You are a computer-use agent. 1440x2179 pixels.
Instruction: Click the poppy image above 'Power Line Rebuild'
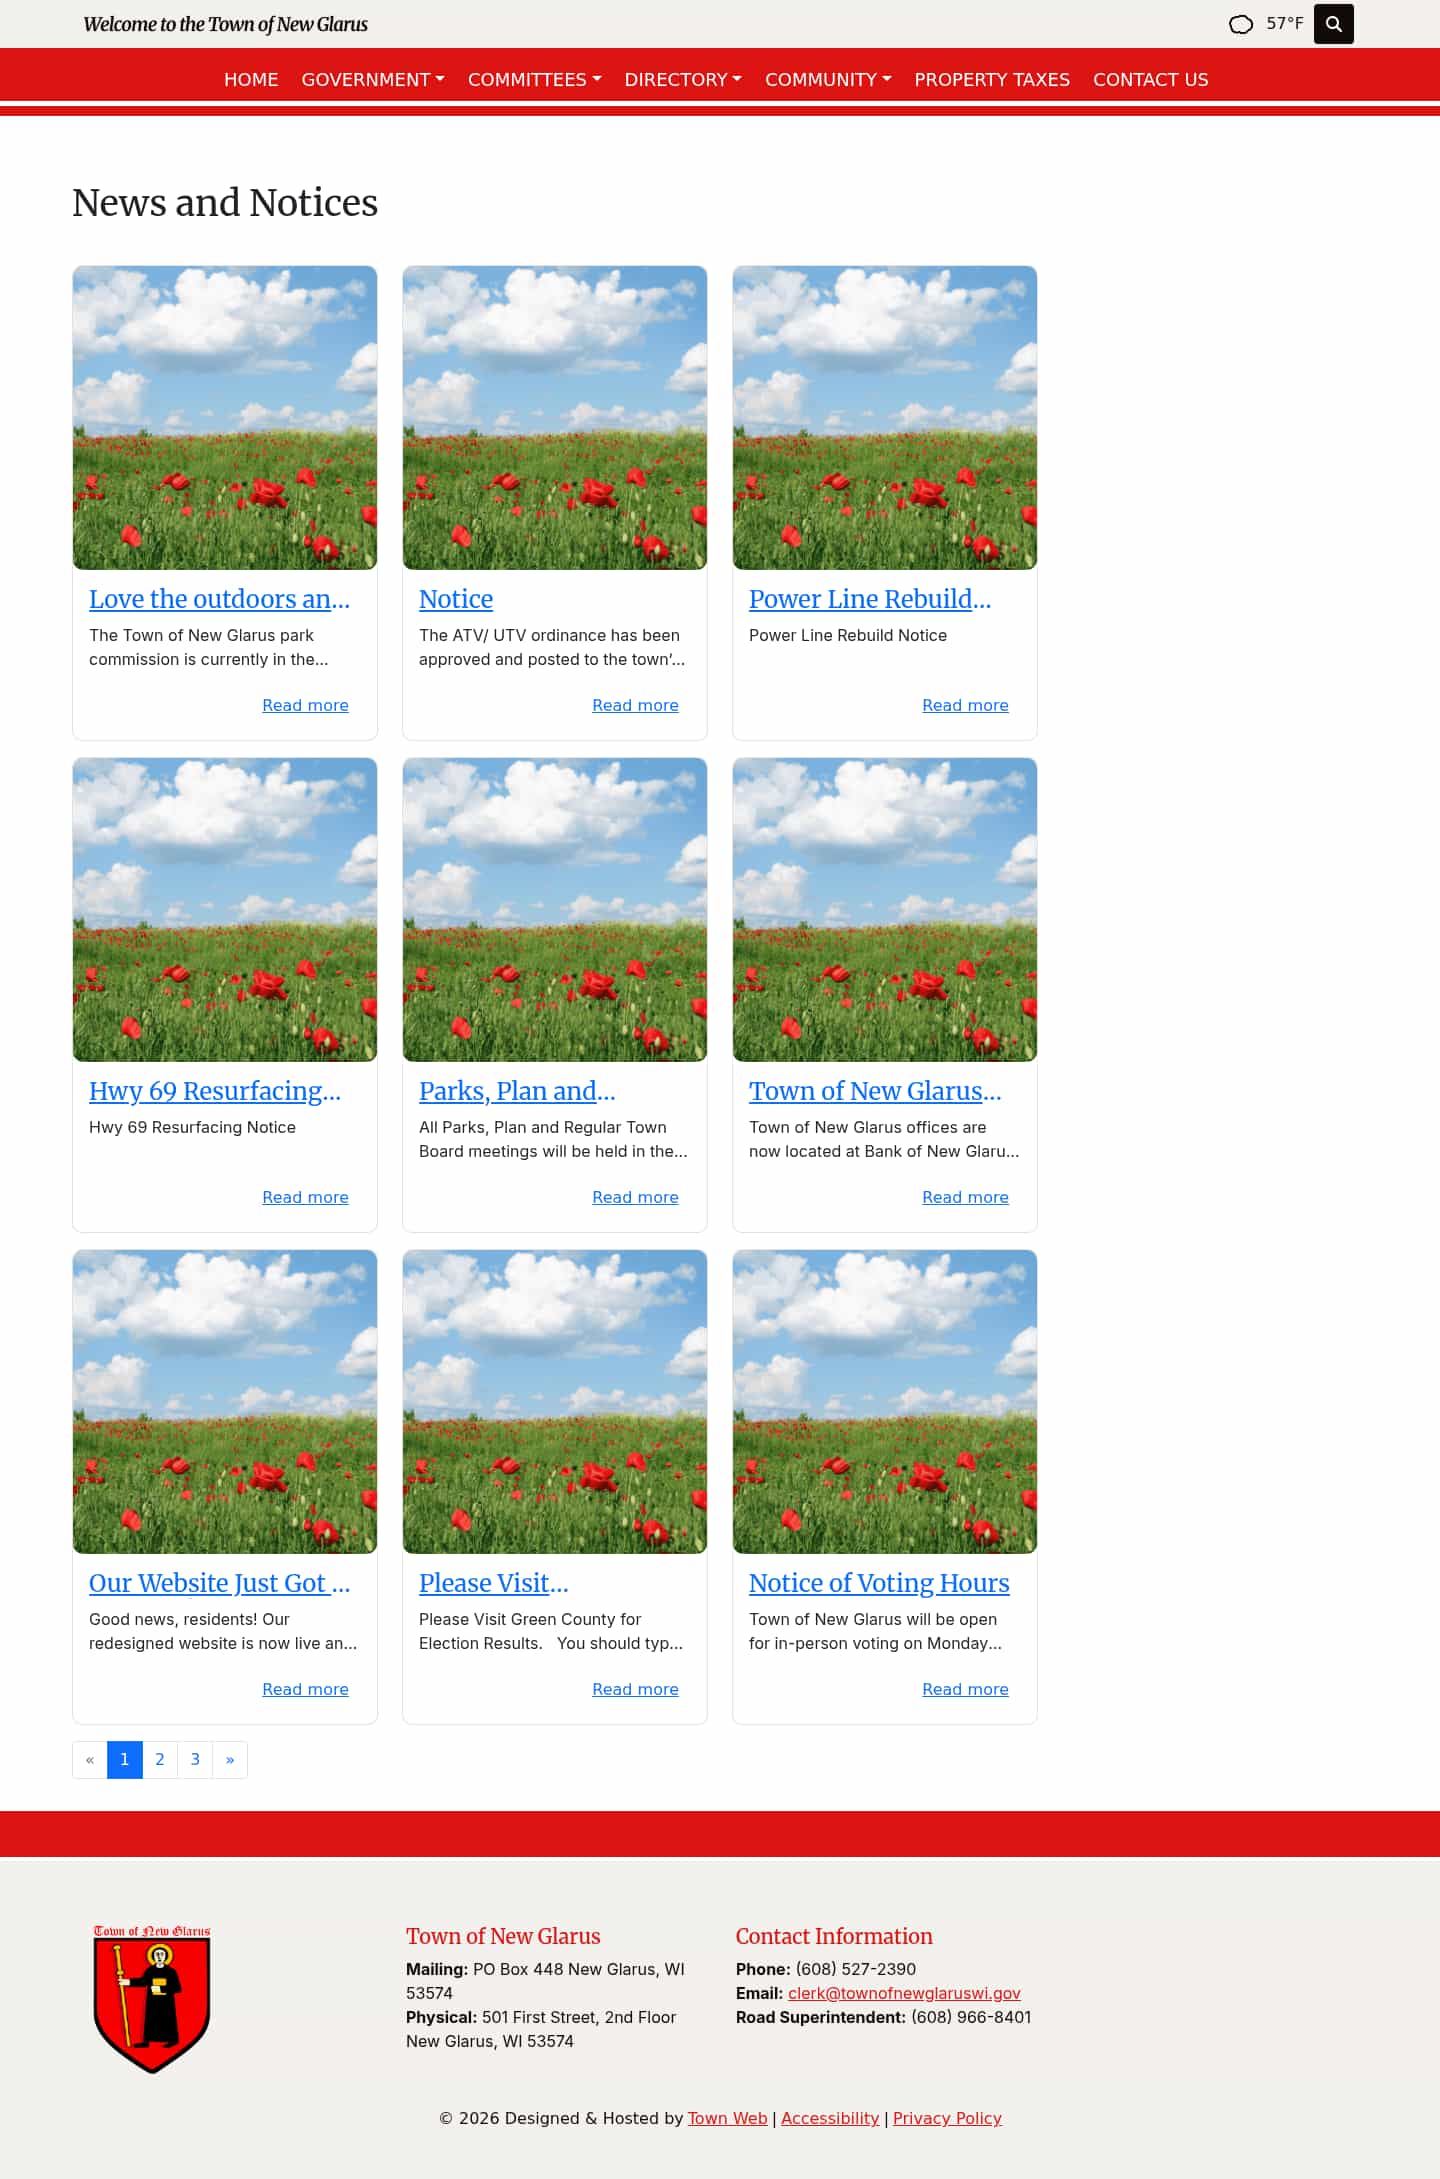885,418
